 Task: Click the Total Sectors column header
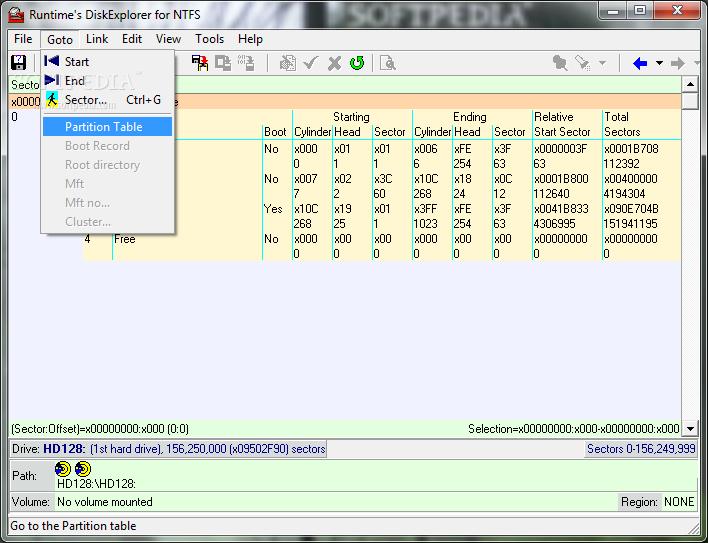(622, 124)
